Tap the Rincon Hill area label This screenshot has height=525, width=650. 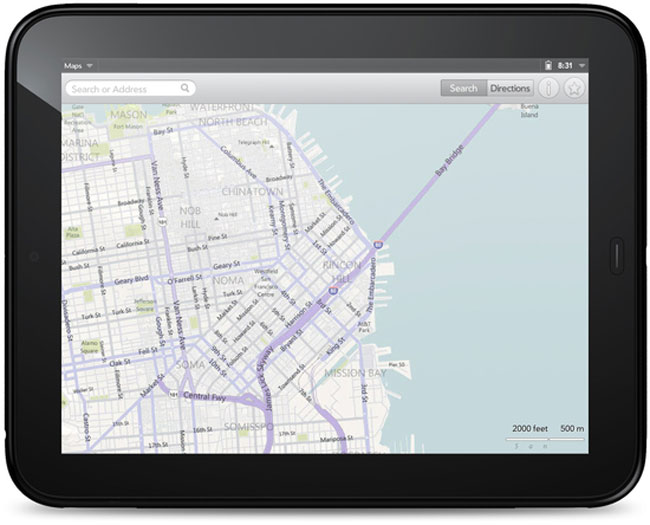click(x=342, y=271)
